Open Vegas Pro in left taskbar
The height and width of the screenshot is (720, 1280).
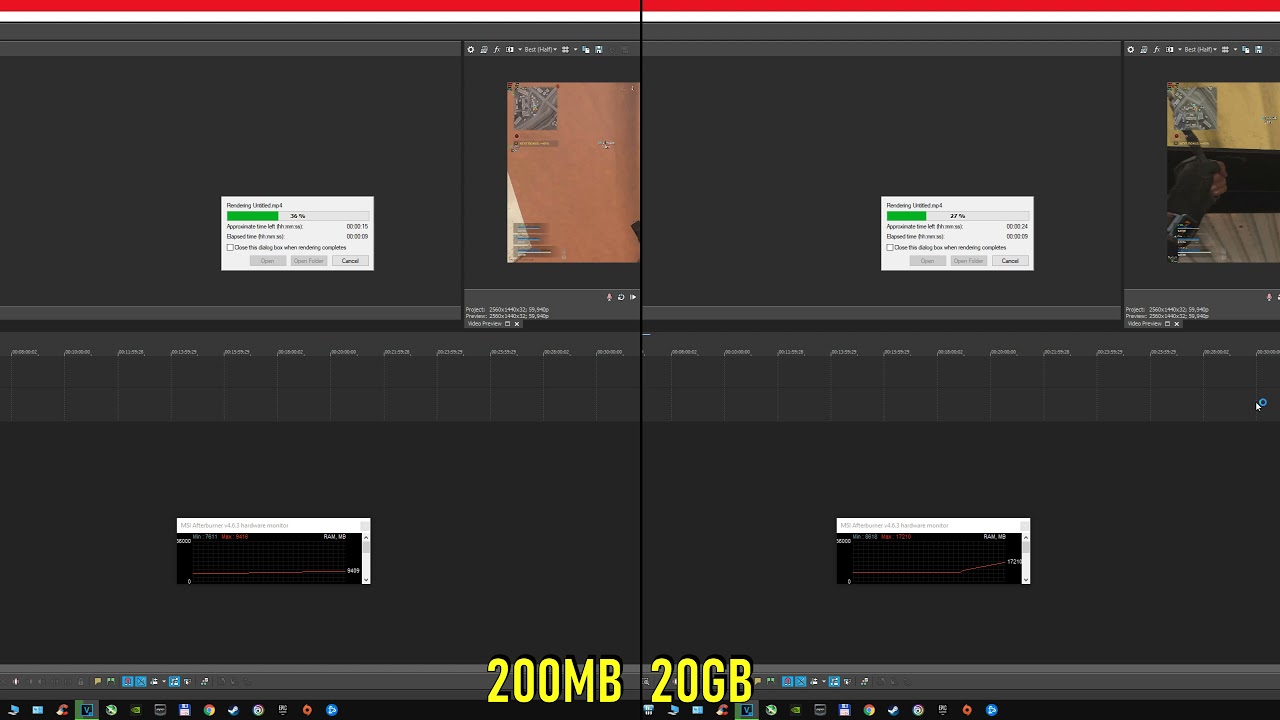(x=87, y=710)
